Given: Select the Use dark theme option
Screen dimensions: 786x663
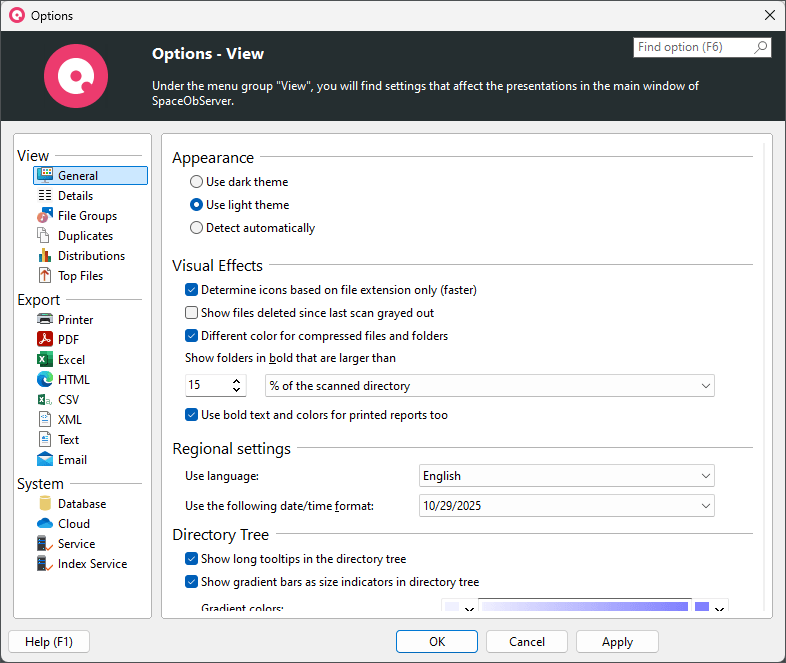Looking at the screenshot, I should 197,182.
